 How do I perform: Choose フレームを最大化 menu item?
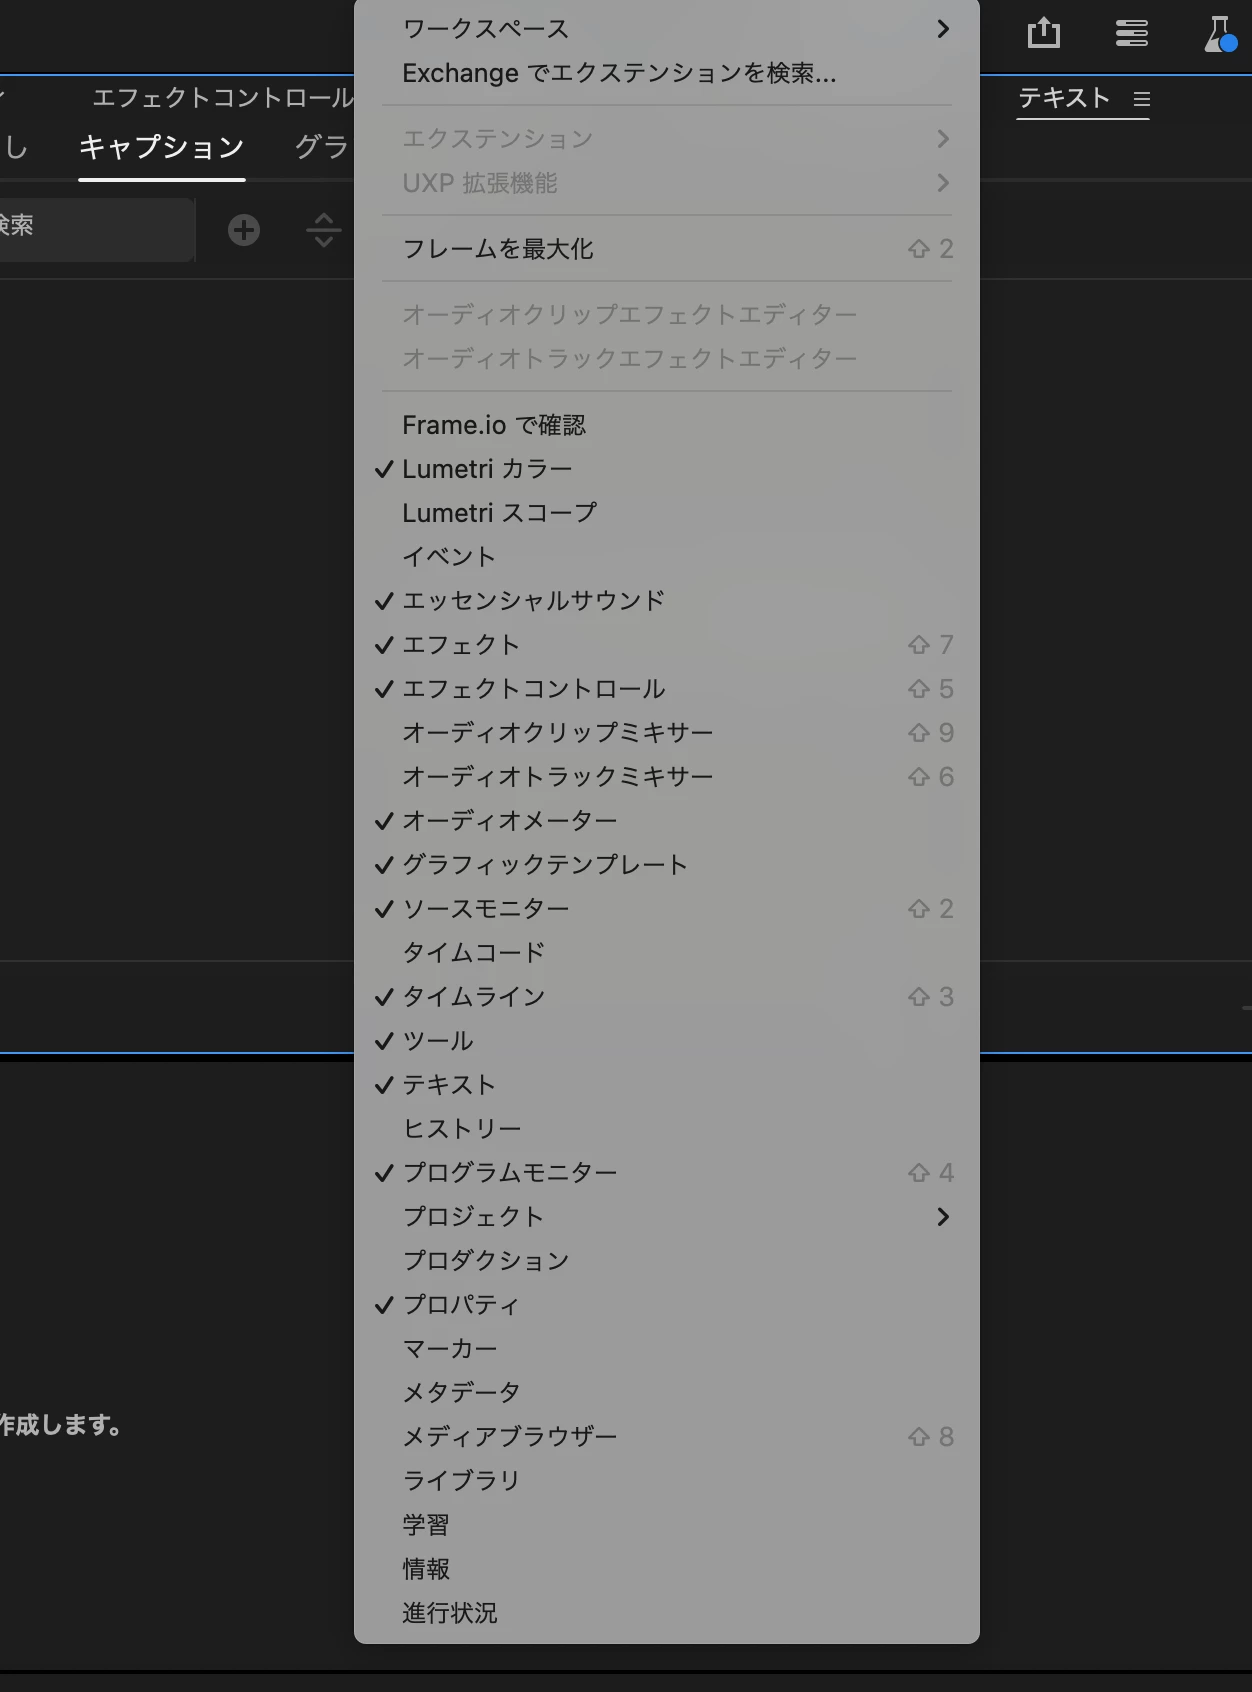pyautogui.click(x=667, y=249)
